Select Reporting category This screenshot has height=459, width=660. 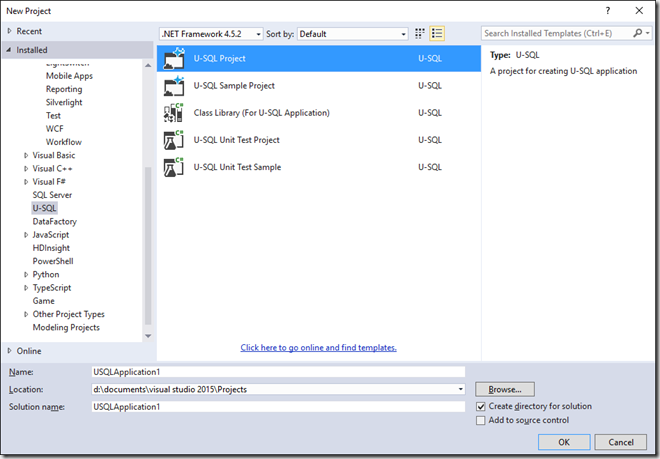coord(64,89)
